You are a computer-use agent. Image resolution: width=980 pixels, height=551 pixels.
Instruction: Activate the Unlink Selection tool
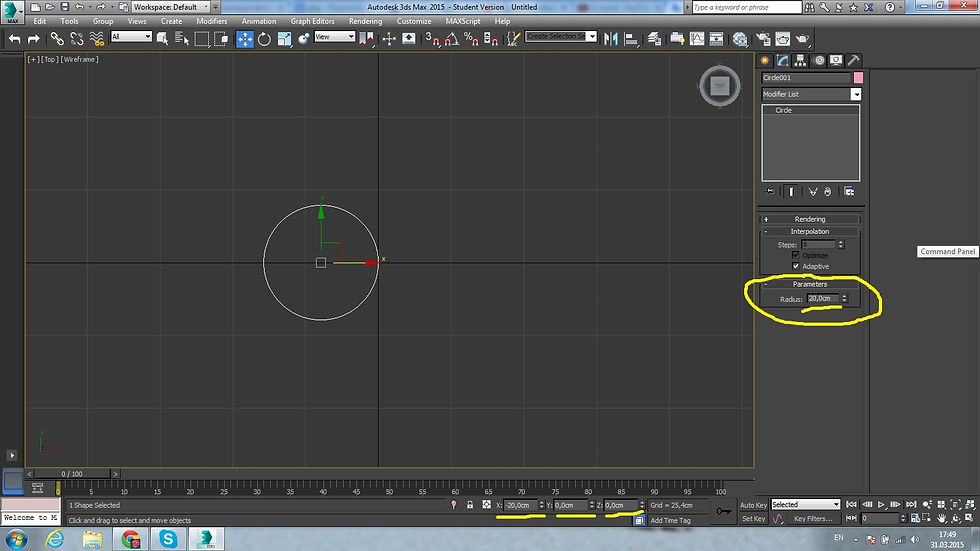click(x=77, y=39)
